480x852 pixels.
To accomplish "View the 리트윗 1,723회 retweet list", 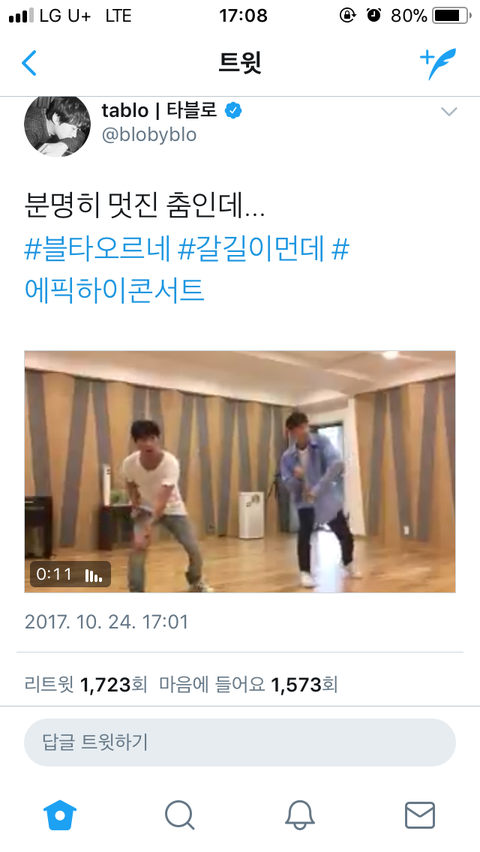I will coord(86,685).
